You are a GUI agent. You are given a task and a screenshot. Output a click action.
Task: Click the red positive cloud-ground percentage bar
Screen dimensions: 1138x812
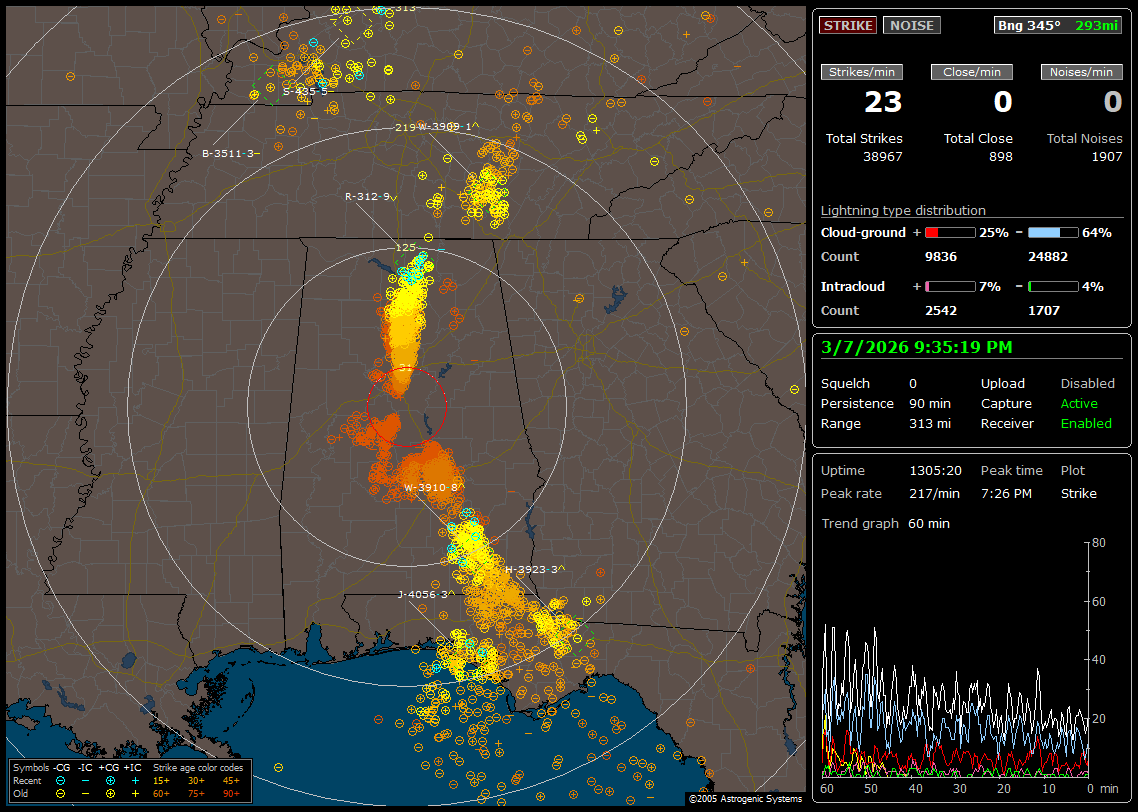click(x=949, y=232)
